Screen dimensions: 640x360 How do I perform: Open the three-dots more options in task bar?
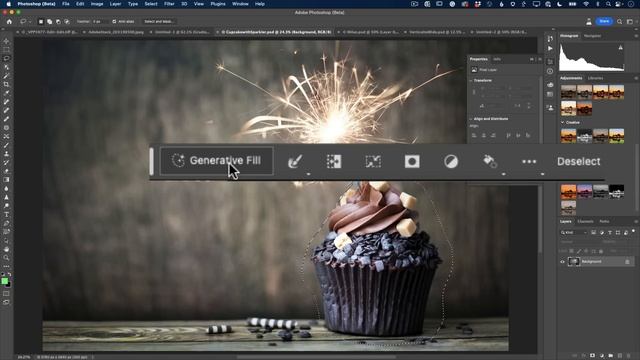529,162
